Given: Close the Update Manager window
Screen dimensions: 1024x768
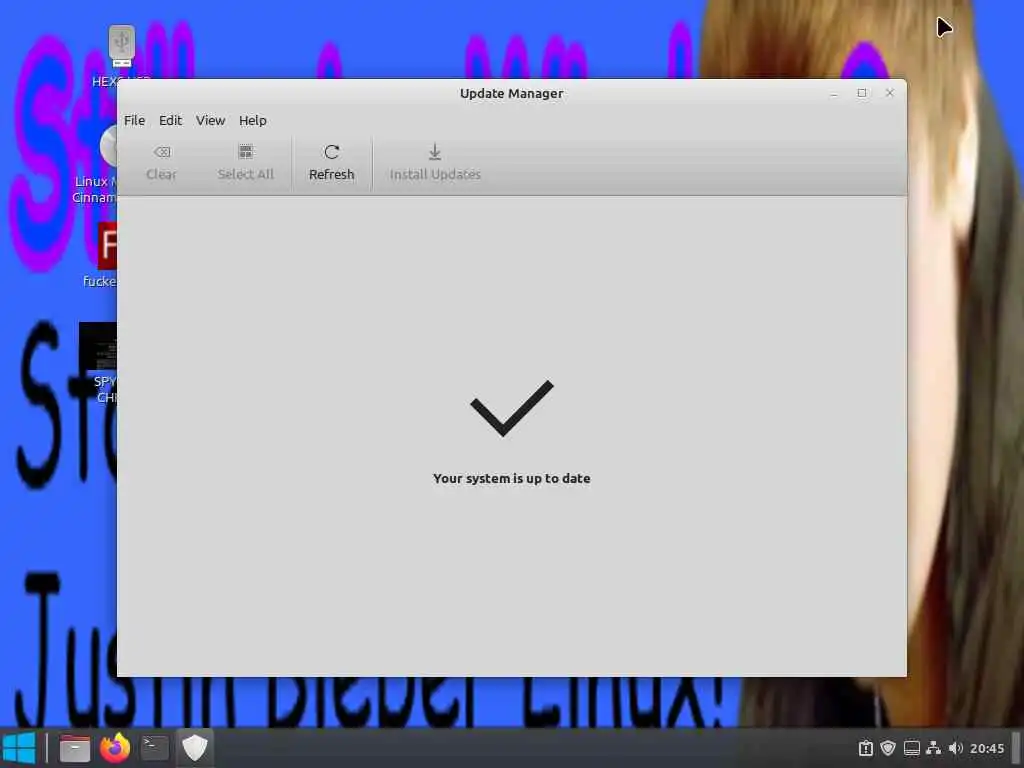Looking at the screenshot, I should coord(889,93).
